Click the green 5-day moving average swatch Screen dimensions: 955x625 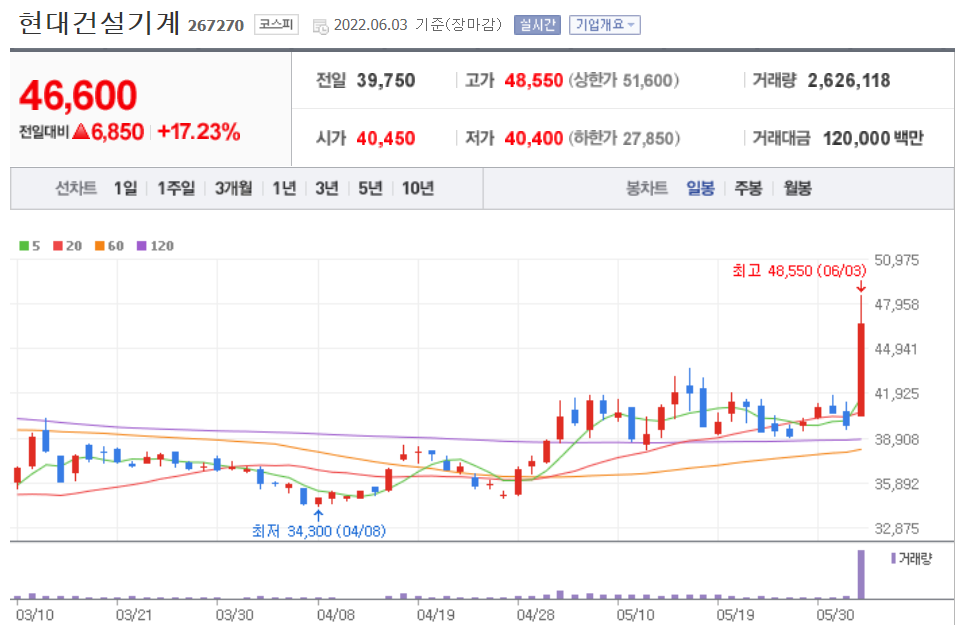point(24,245)
